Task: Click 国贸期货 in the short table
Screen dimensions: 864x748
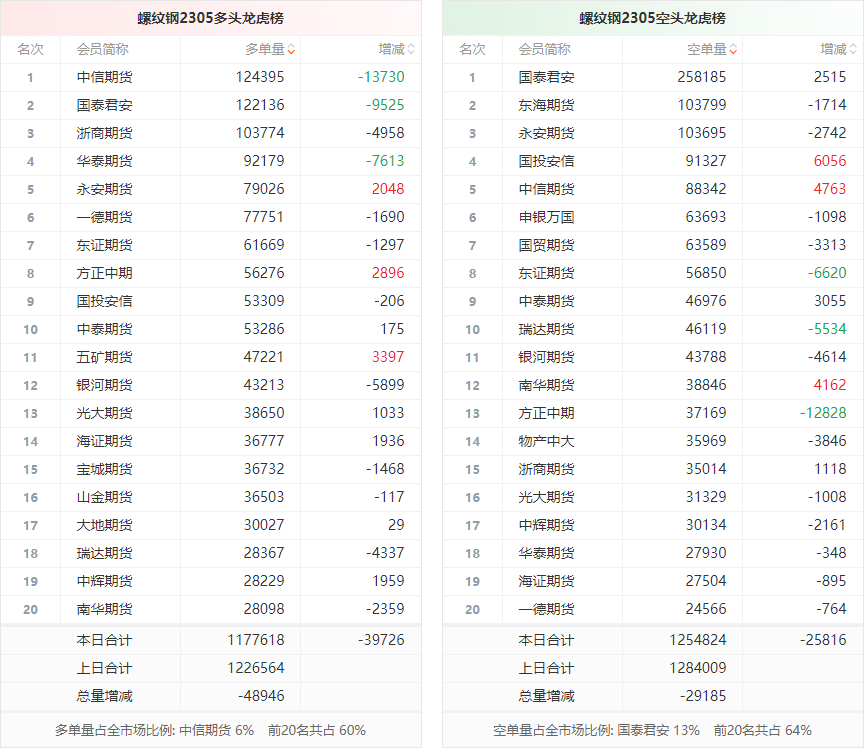Action: click(546, 245)
